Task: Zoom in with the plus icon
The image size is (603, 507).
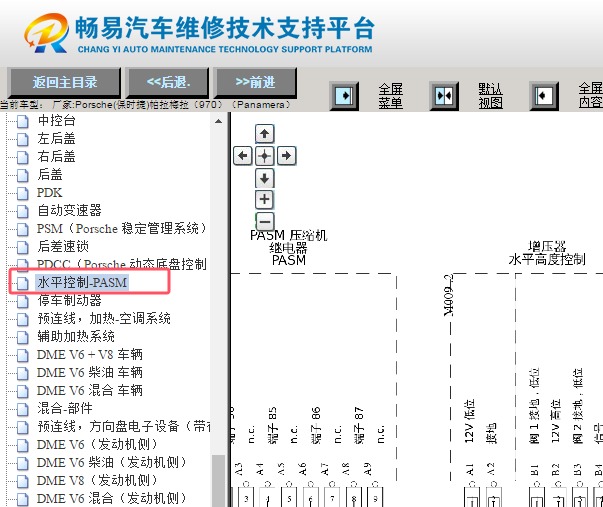Action: tap(264, 199)
